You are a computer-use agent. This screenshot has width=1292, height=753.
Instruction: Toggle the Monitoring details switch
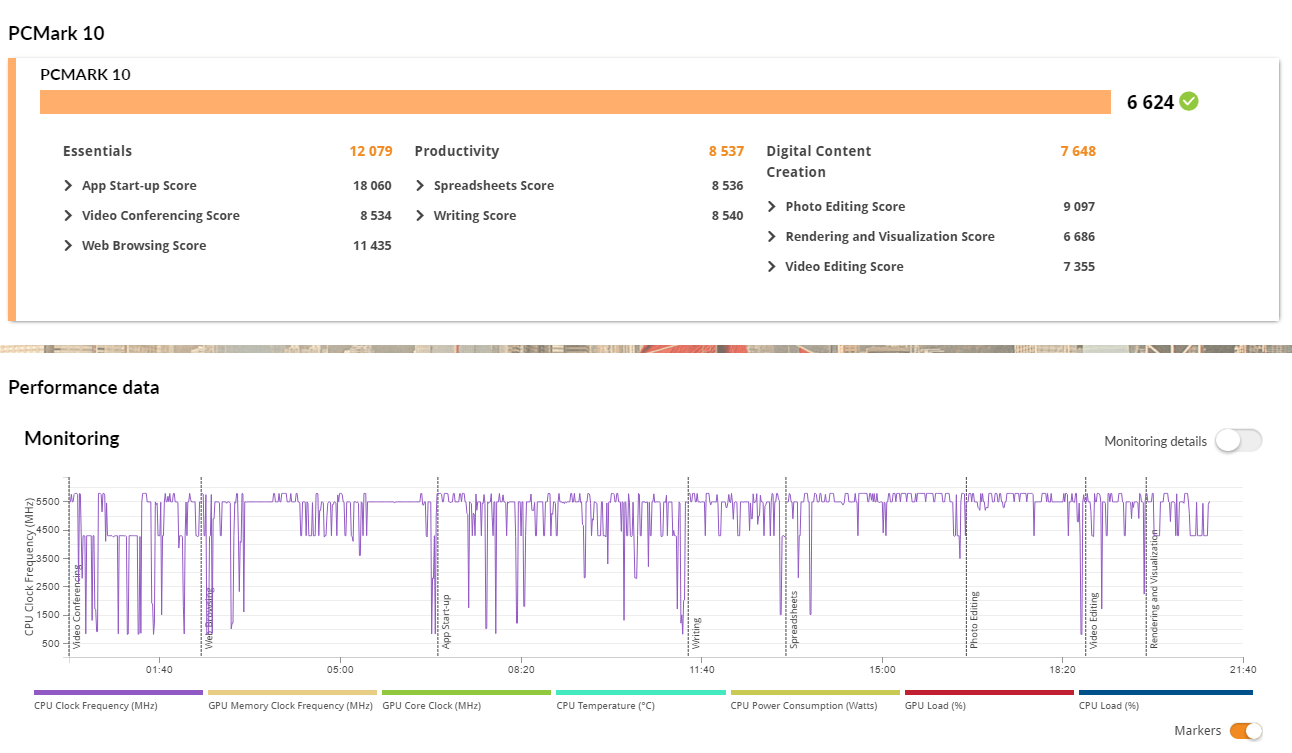coord(1239,441)
